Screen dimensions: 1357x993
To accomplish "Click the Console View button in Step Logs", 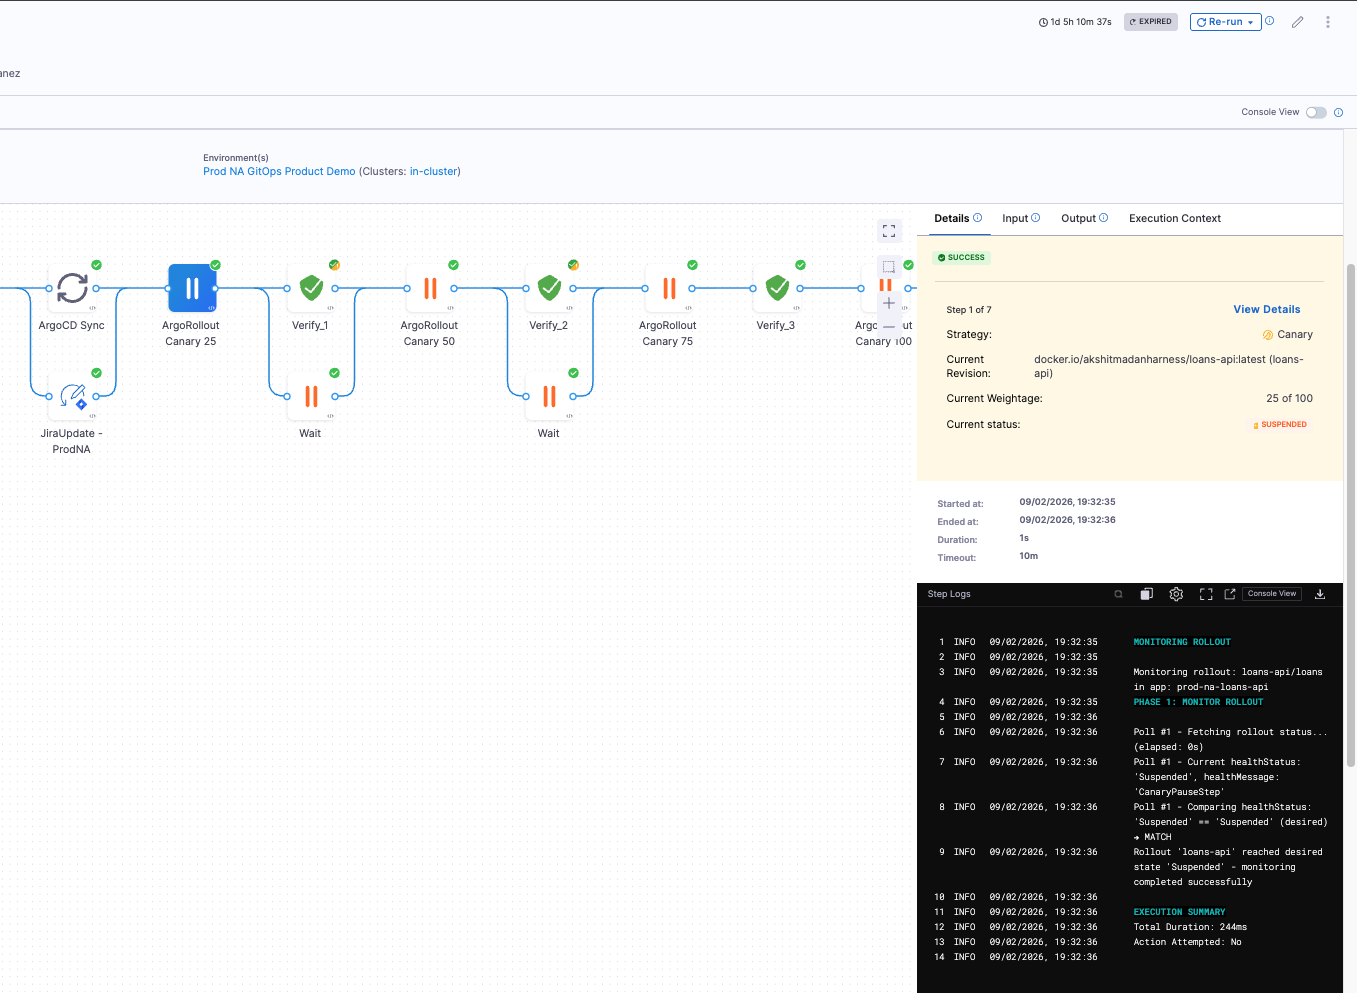I will pyautogui.click(x=1271, y=594).
